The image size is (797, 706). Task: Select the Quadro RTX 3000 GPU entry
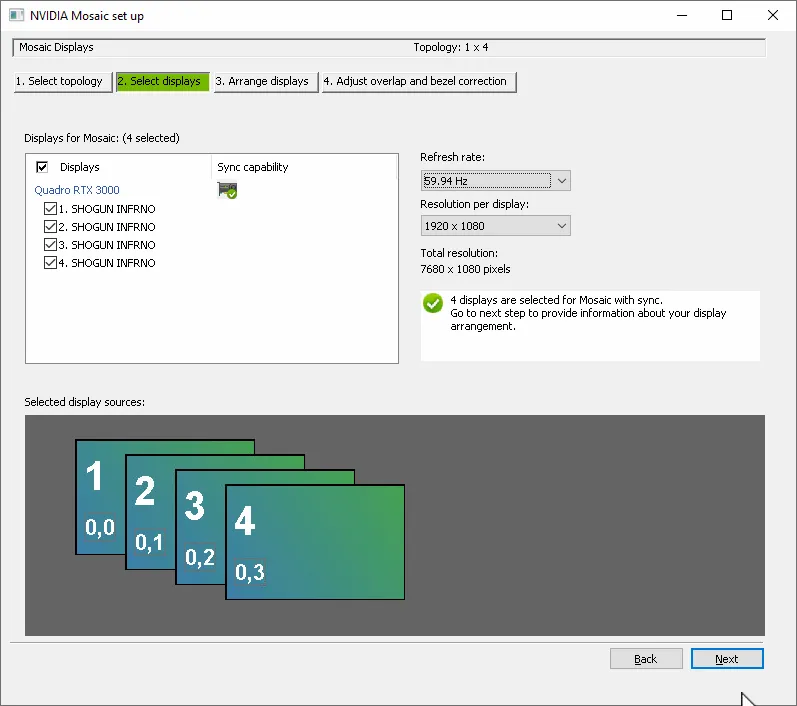[x=77, y=190]
